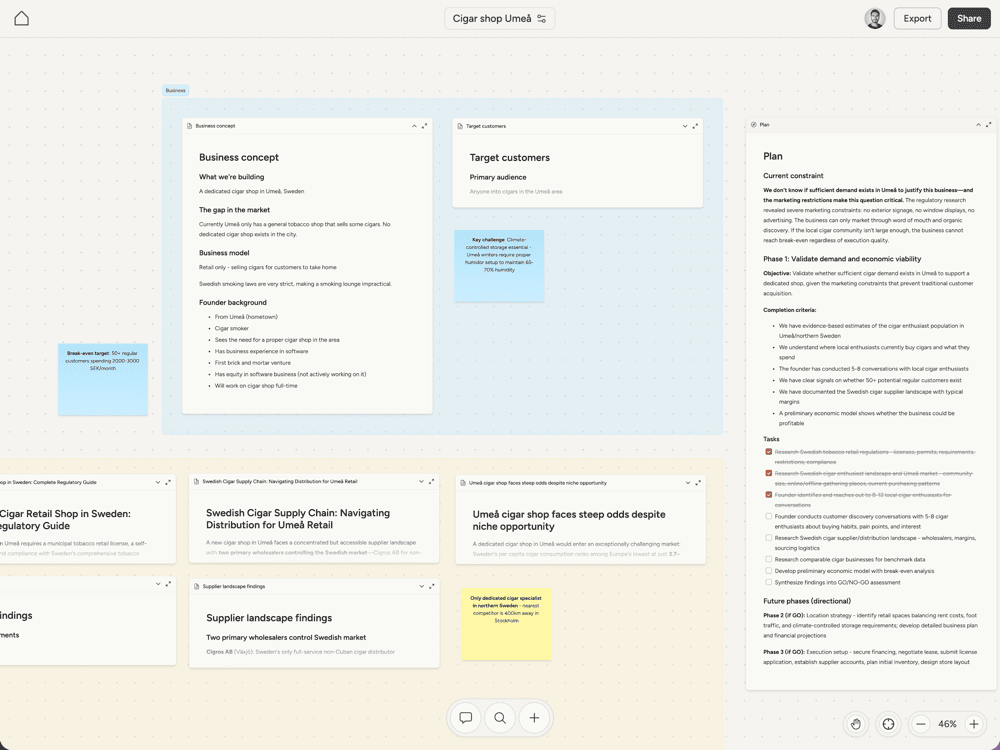Uncheck 'Research Swedish tobacco retail regulations' task
Screen dimensions: 1000x750
click(768, 452)
